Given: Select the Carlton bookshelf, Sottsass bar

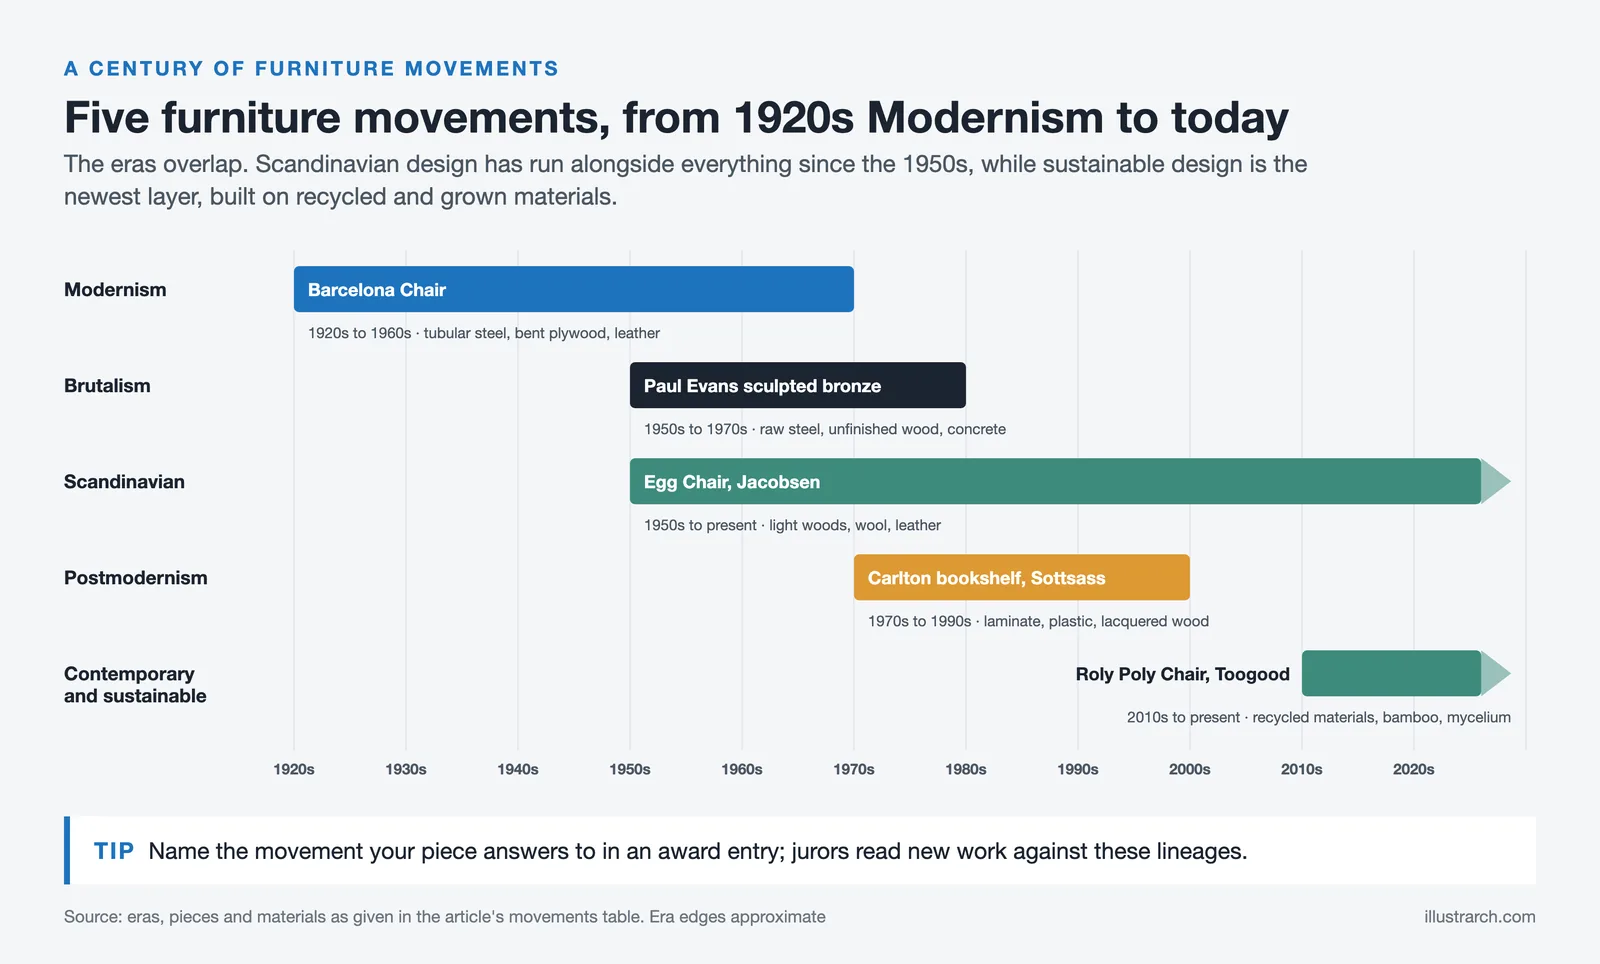Looking at the screenshot, I should click(1022, 577).
